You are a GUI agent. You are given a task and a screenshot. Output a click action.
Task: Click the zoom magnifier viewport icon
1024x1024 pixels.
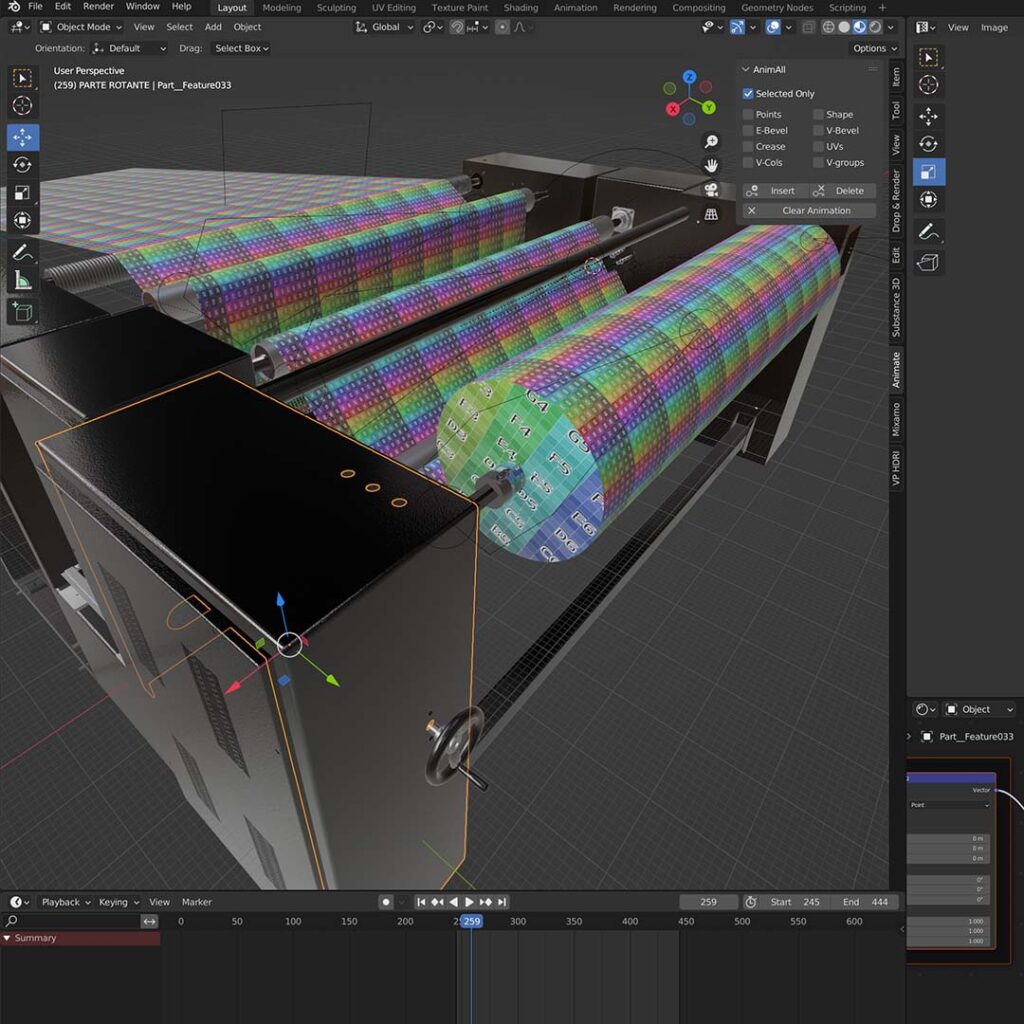tap(711, 142)
